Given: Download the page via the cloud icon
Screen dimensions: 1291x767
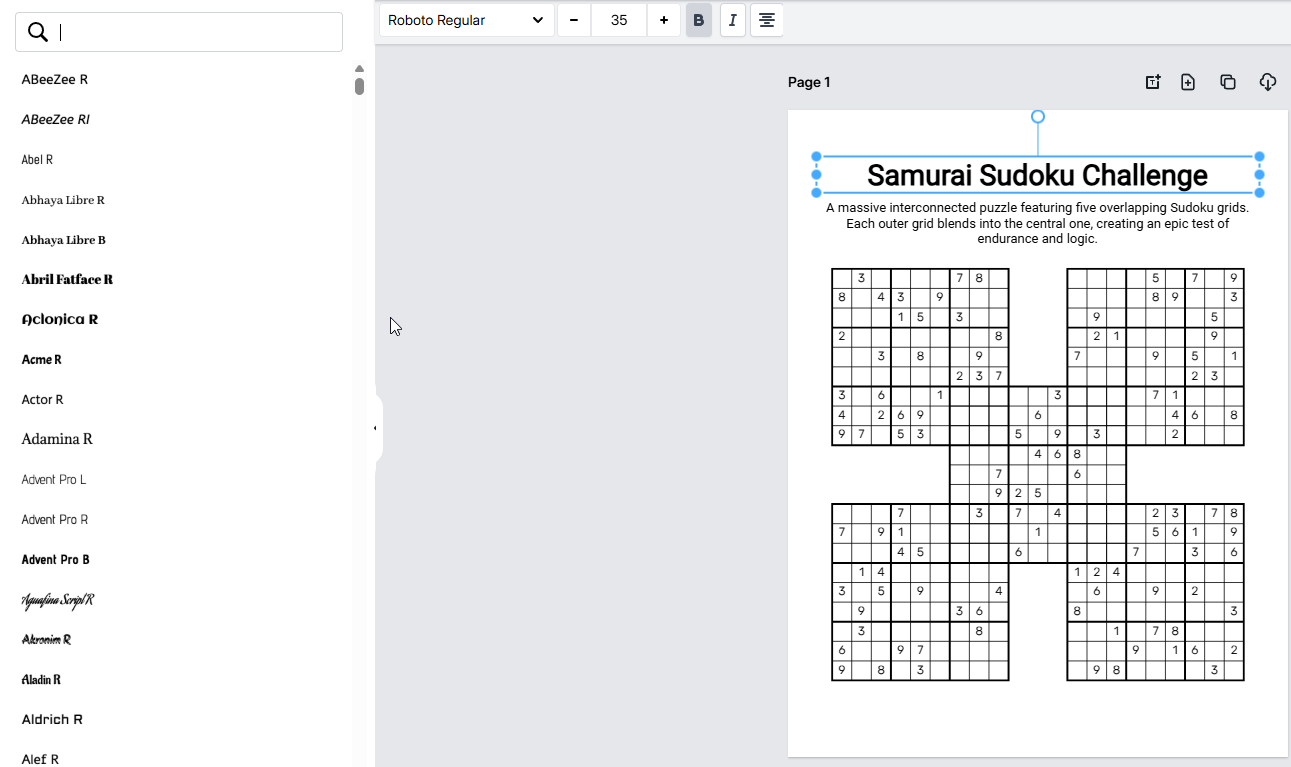Looking at the screenshot, I should tap(1267, 82).
